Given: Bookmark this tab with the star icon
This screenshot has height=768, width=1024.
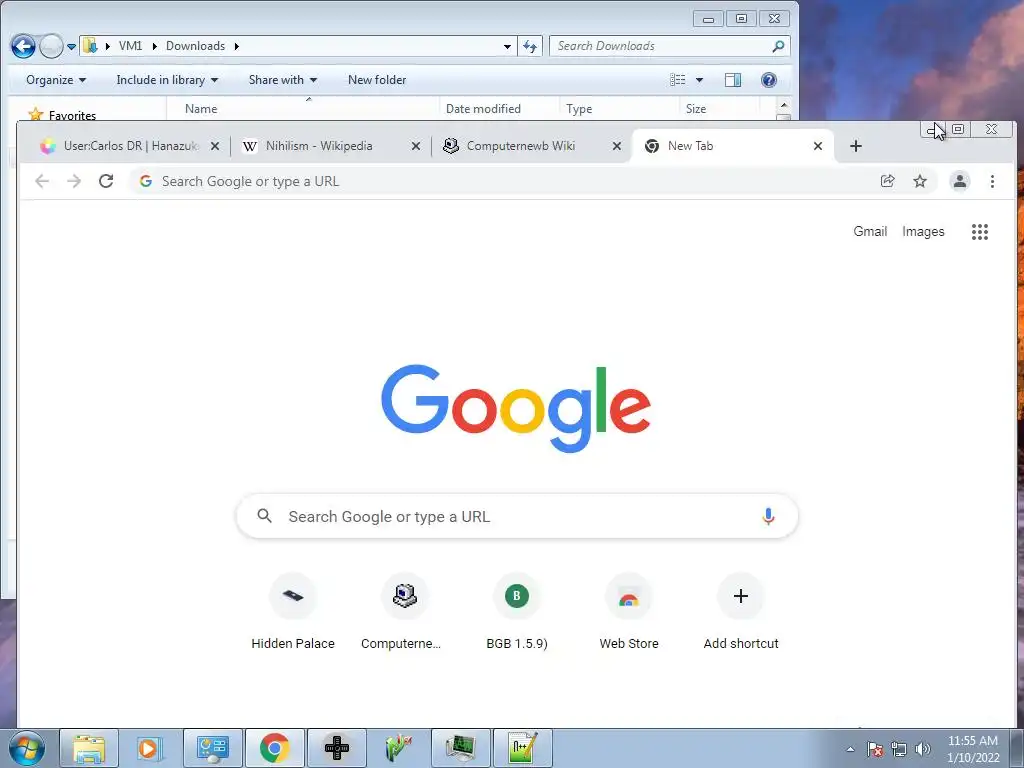Looking at the screenshot, I should tap(920, 181).
